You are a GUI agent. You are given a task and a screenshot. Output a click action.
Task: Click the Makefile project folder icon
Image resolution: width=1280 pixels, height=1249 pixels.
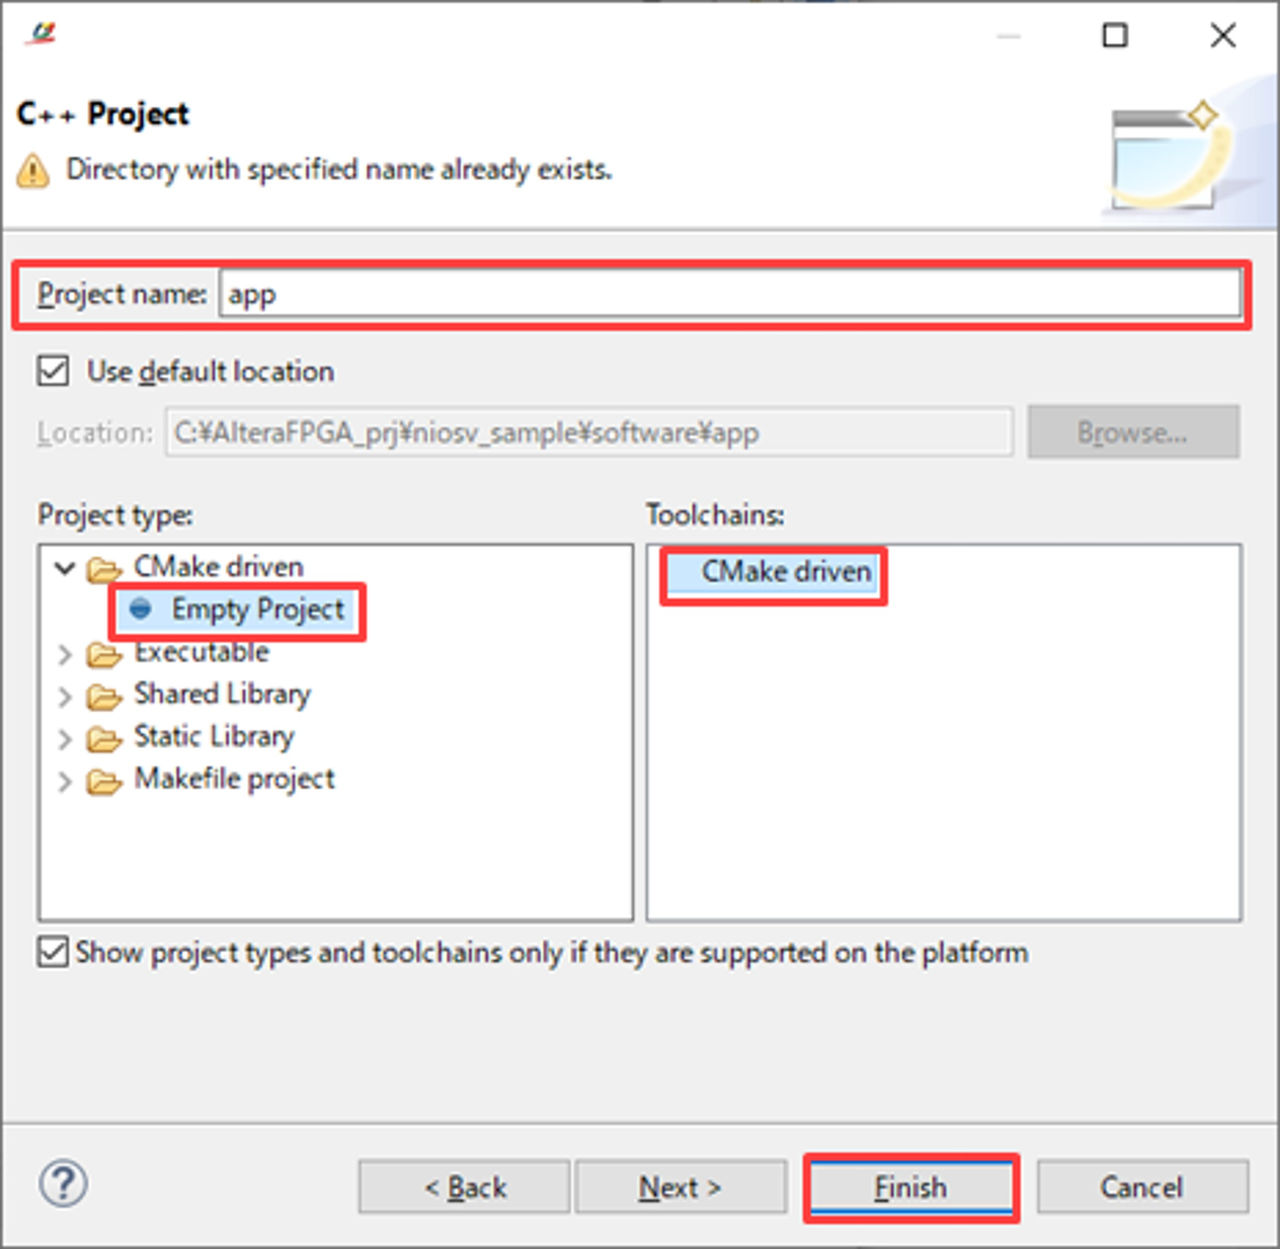click(x=104, y=782)
